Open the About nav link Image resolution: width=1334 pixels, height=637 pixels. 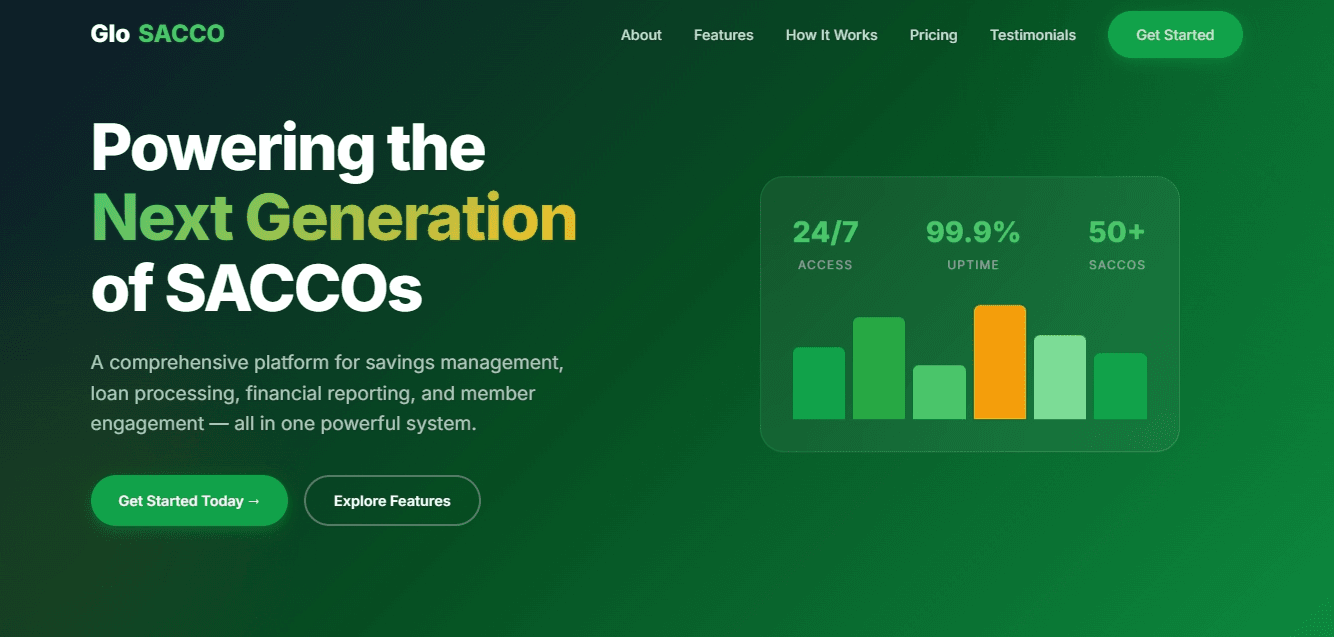pyautogui.click(x=641, y=35)
